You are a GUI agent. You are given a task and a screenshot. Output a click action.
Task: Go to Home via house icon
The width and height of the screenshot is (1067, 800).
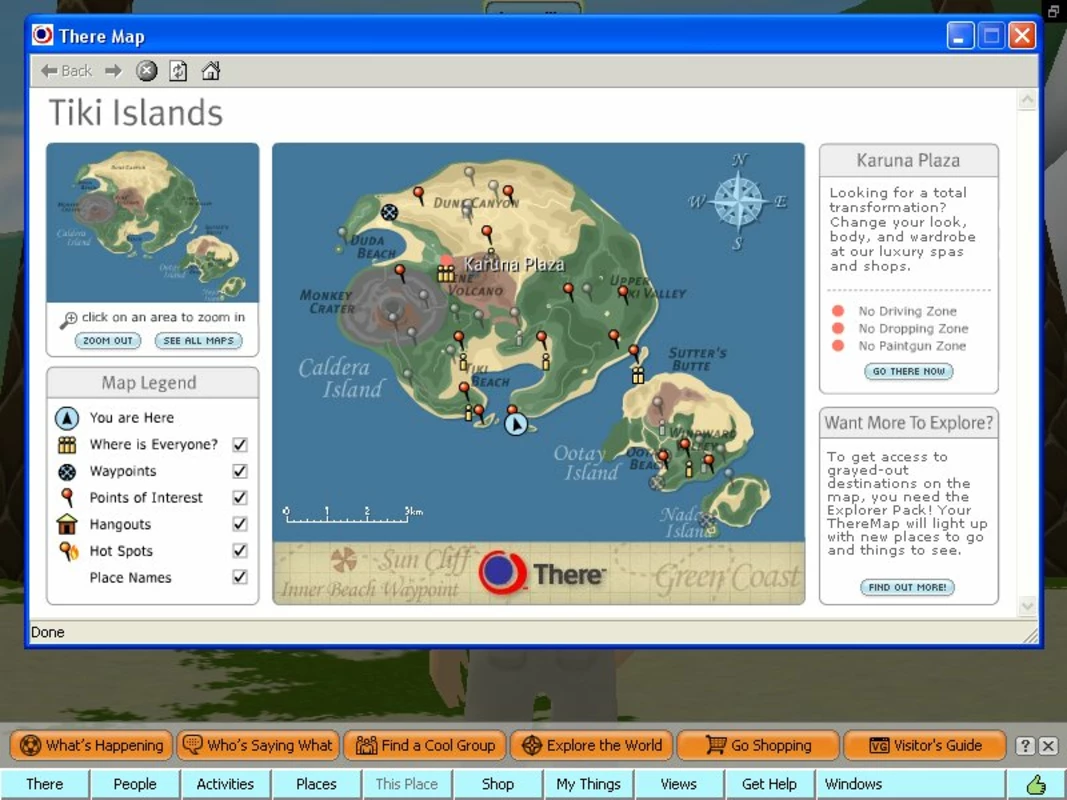(x=211, y=71)
